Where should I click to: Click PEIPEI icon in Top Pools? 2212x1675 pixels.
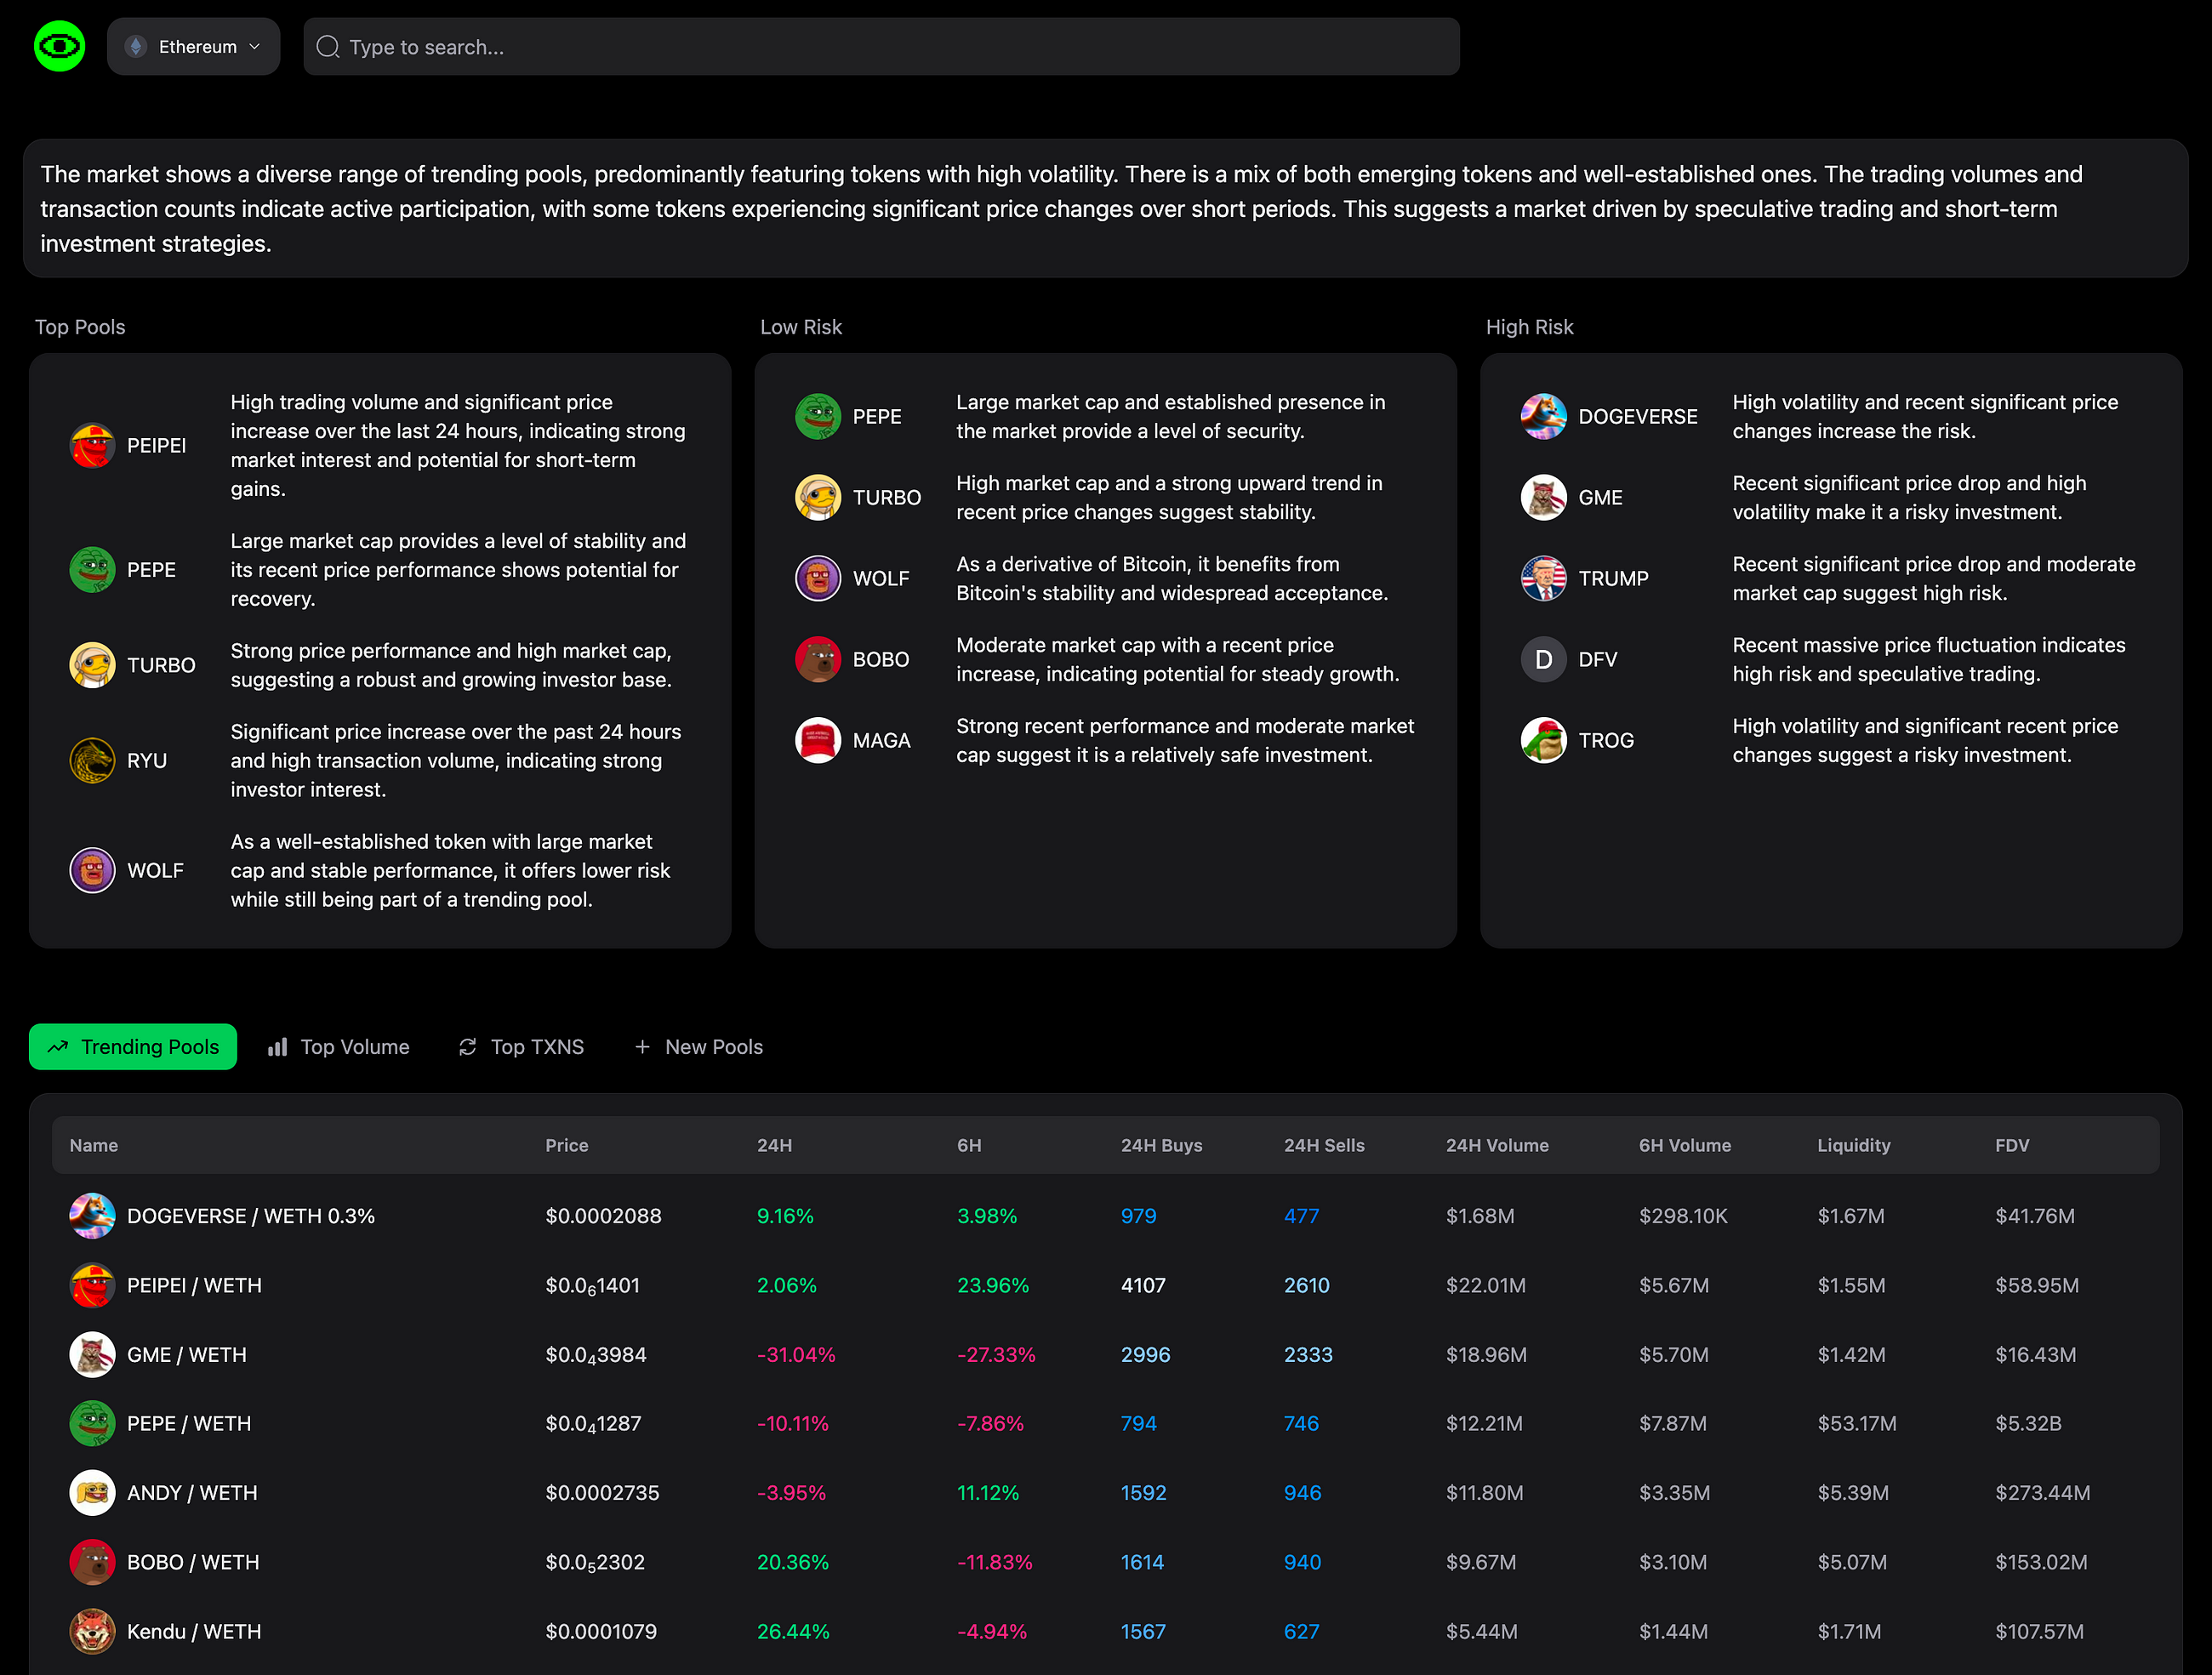coord(92,445)
